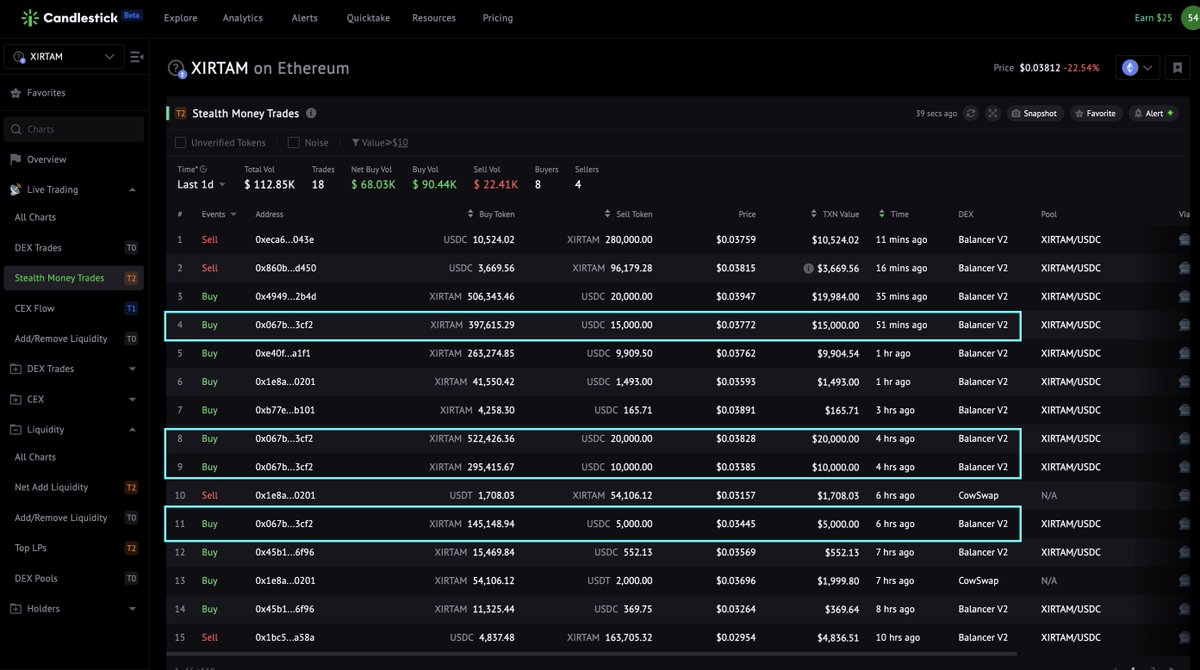
Task: Refresh the trades table
Action: pos(971,113)
